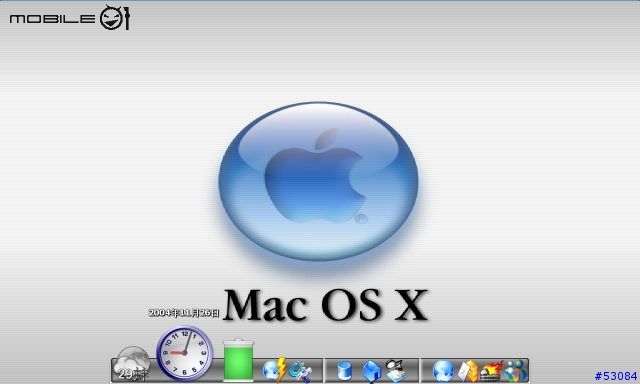Click the Mobile01 logo in the corner
This screenshot has height=384, width=640.
click(x=70, y=18)
